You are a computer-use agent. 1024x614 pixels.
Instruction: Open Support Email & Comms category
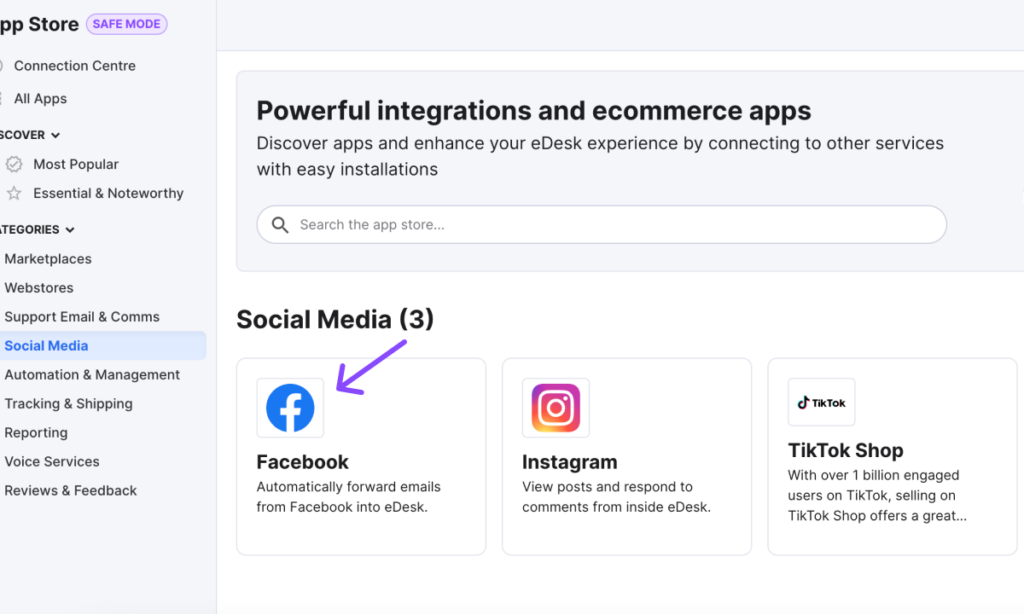(x=82, y=317)
